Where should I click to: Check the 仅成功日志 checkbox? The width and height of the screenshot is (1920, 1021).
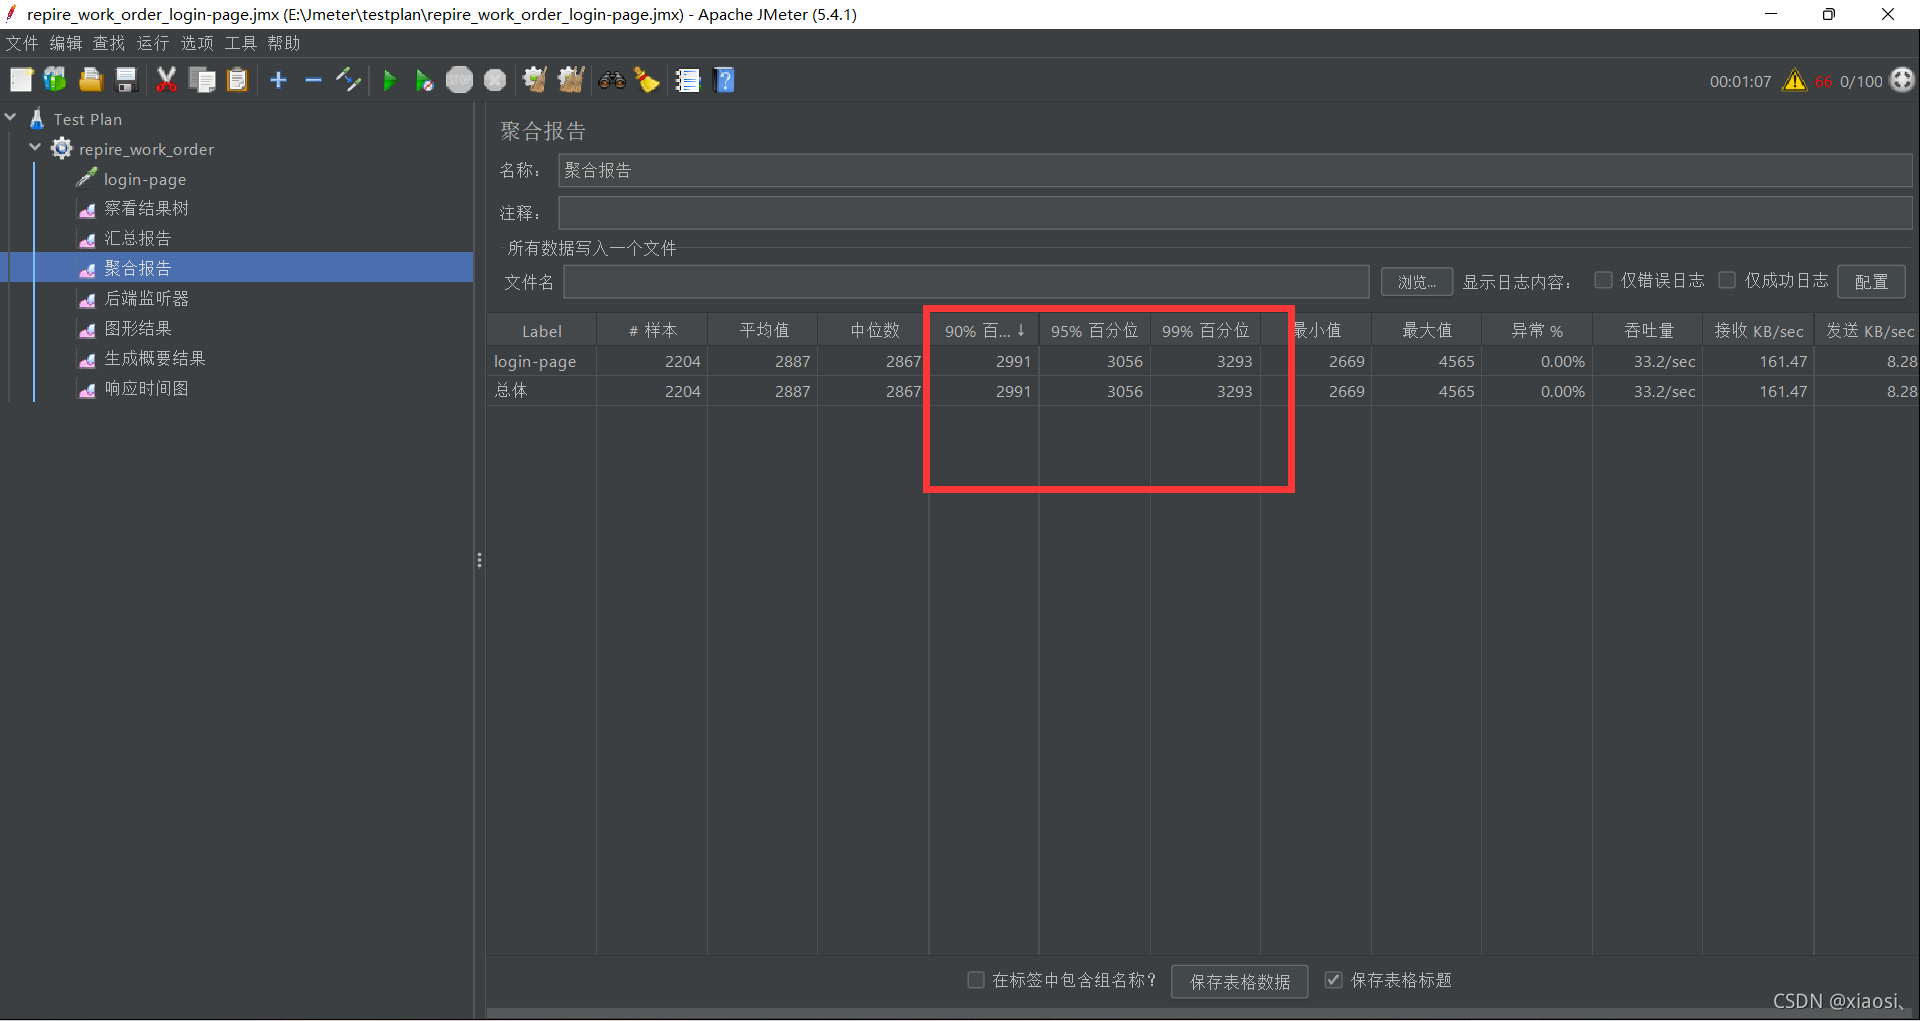tap(1727, 280)
